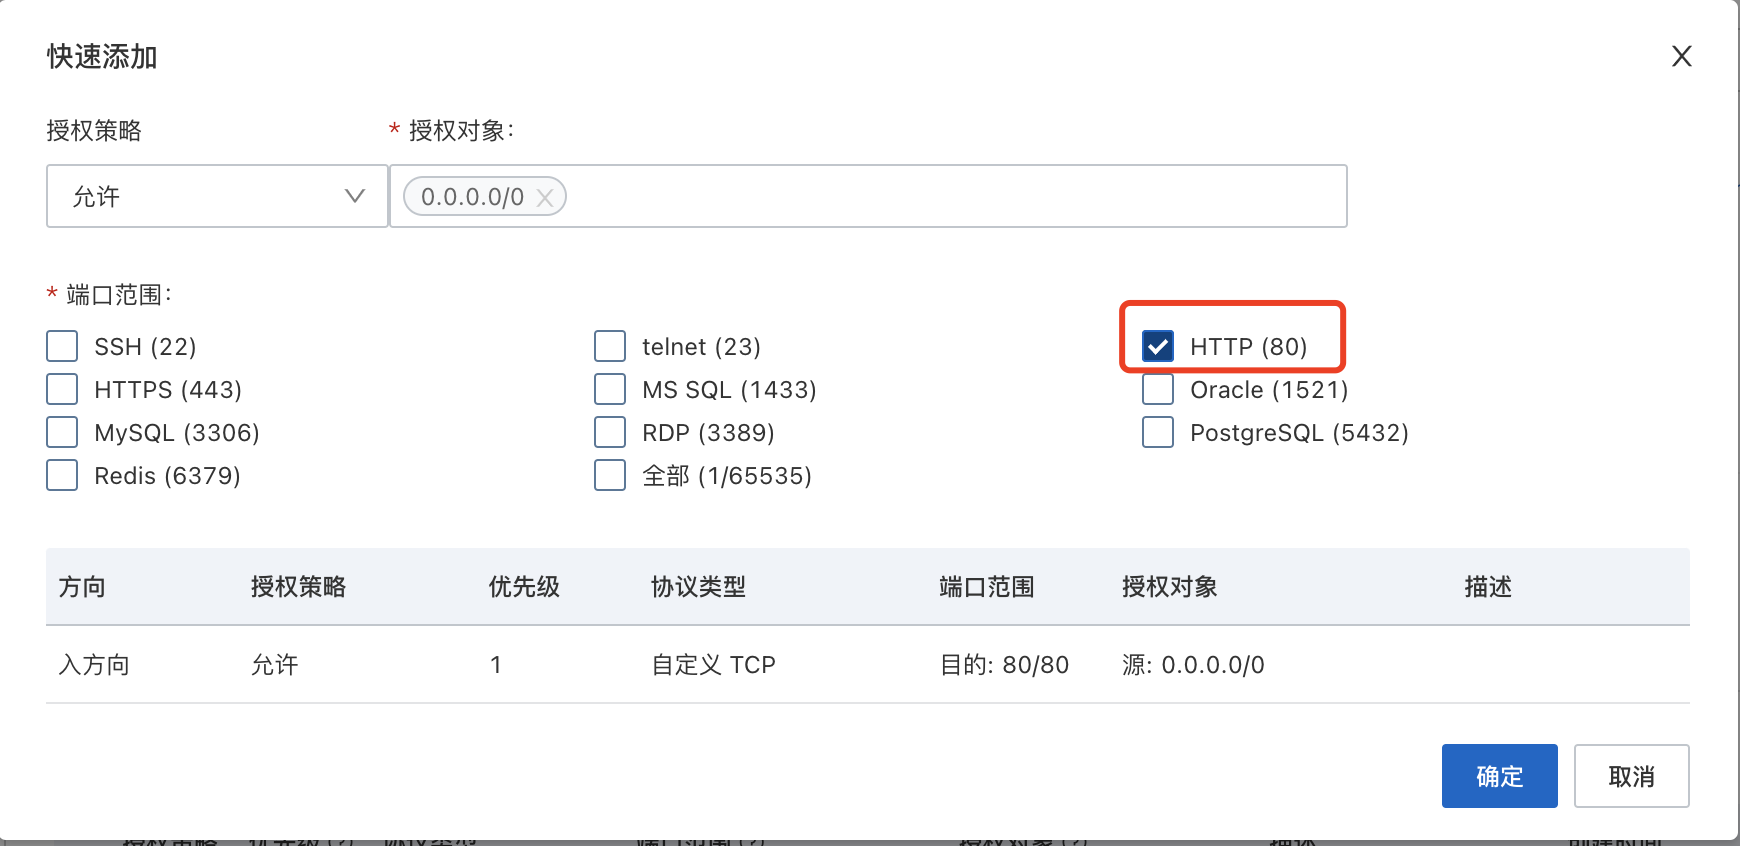Enable the SSH (22) checkbox
The width and height of the screenshot is (1740, 846).
click(x=63, y=347)
